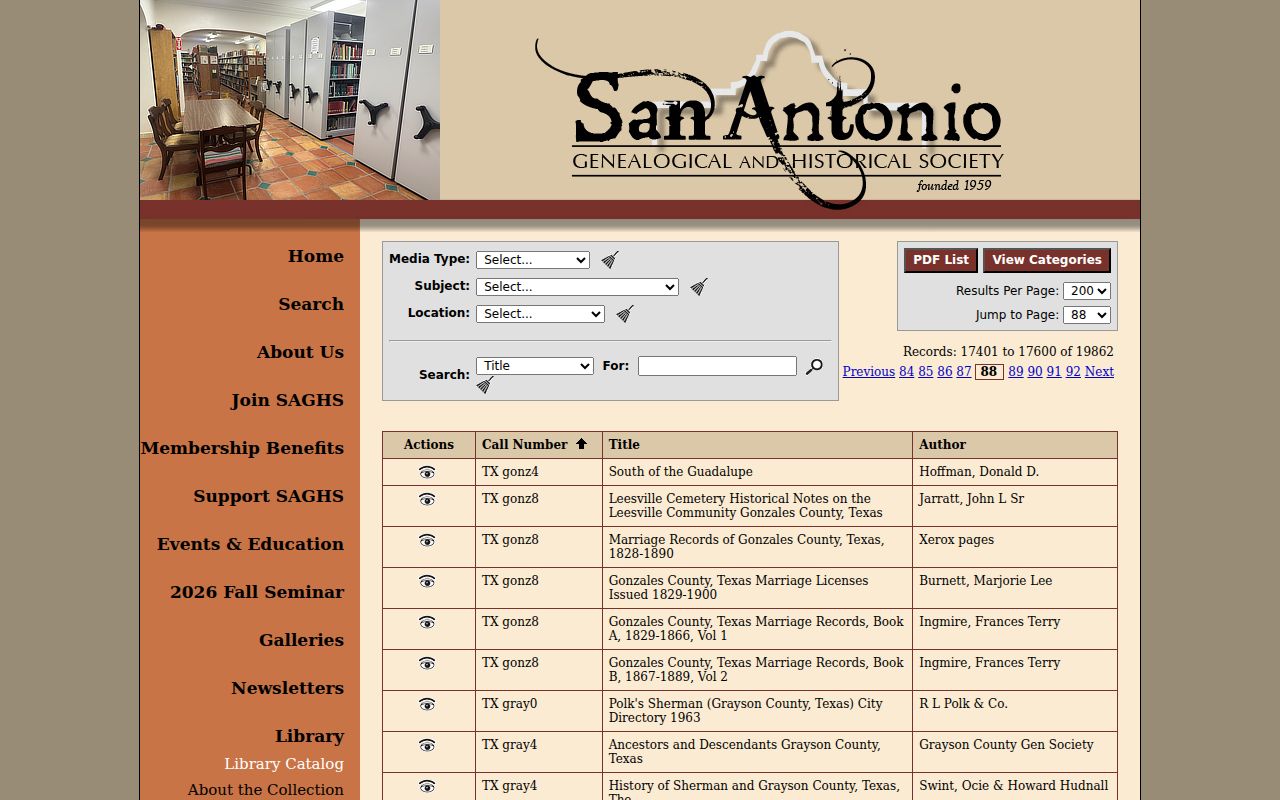1280x800 pixels.
Task: Open Membership Benefits in the sidebar
Action: (x=242, y=448)
